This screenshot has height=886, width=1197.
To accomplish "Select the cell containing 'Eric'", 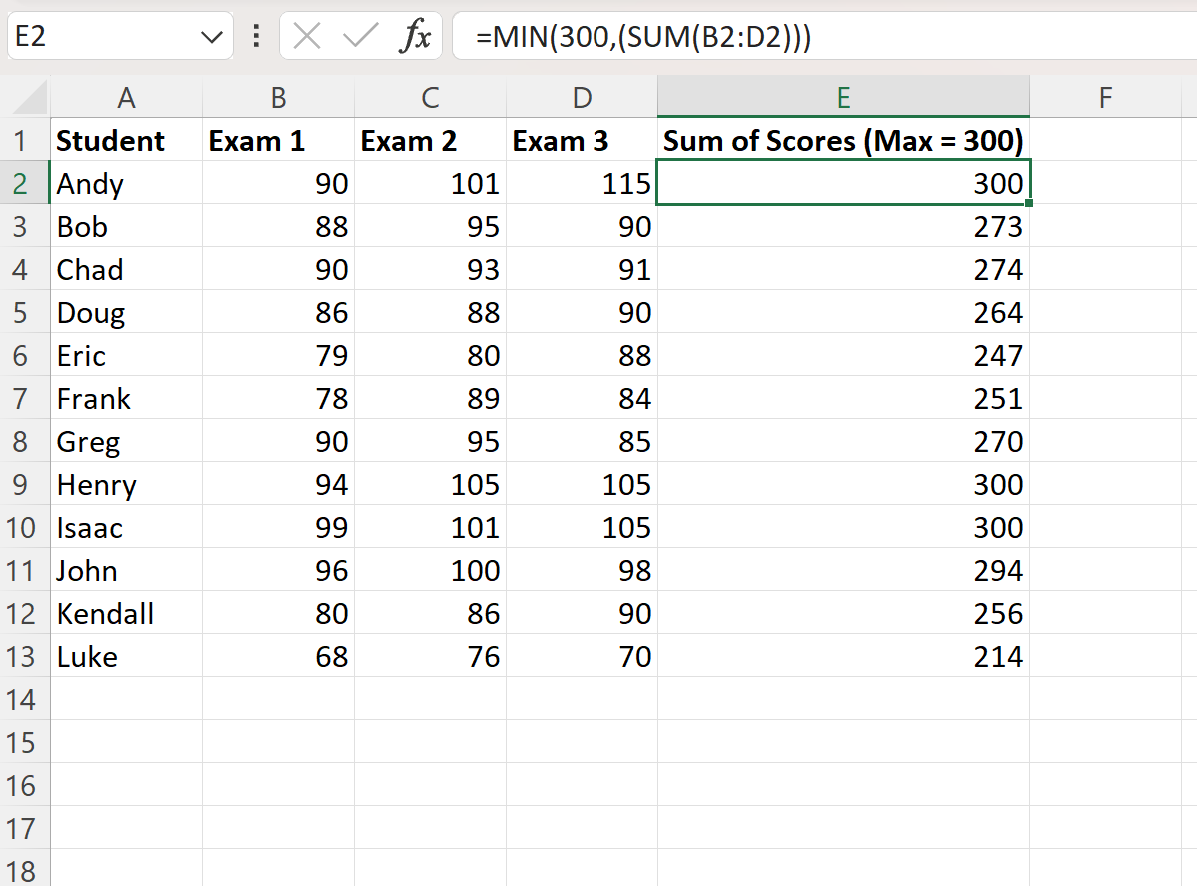I will pyautogui.click(x=126, y=356).
